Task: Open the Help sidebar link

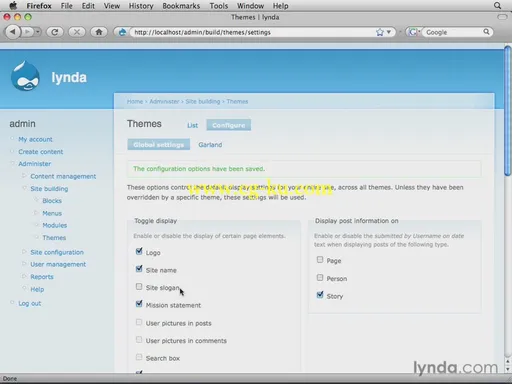Action: click(x=37, y=289)
